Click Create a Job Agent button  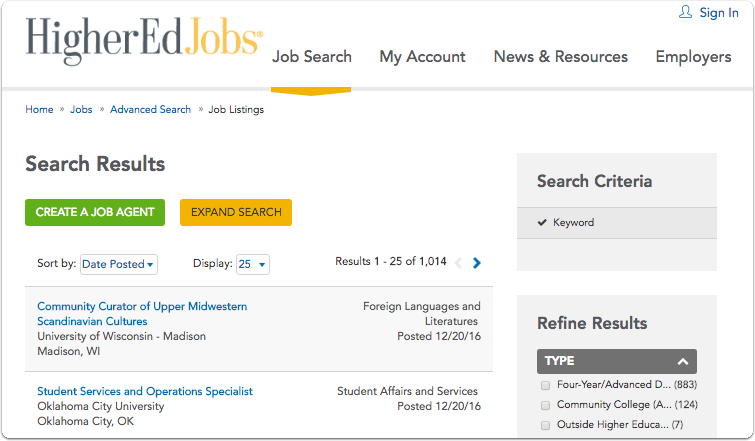click(x=95, y=212)
